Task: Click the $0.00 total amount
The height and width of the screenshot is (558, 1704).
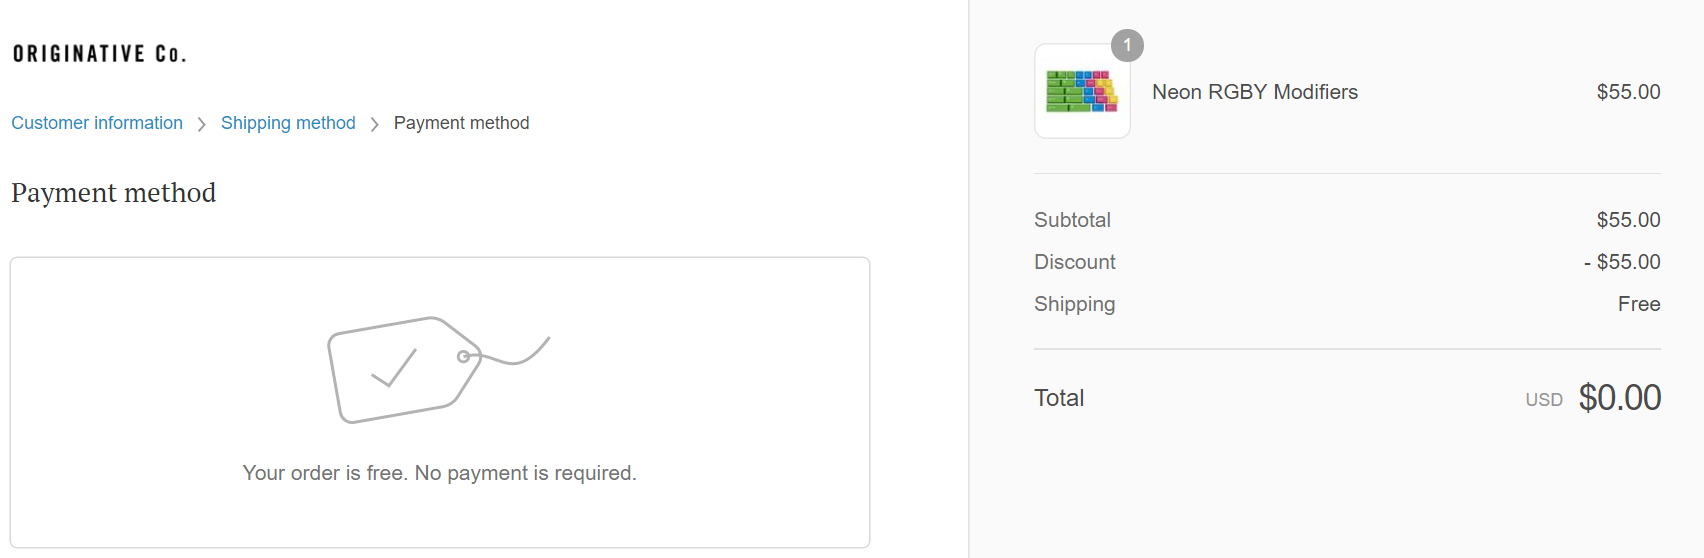Action: point(1620,398)
